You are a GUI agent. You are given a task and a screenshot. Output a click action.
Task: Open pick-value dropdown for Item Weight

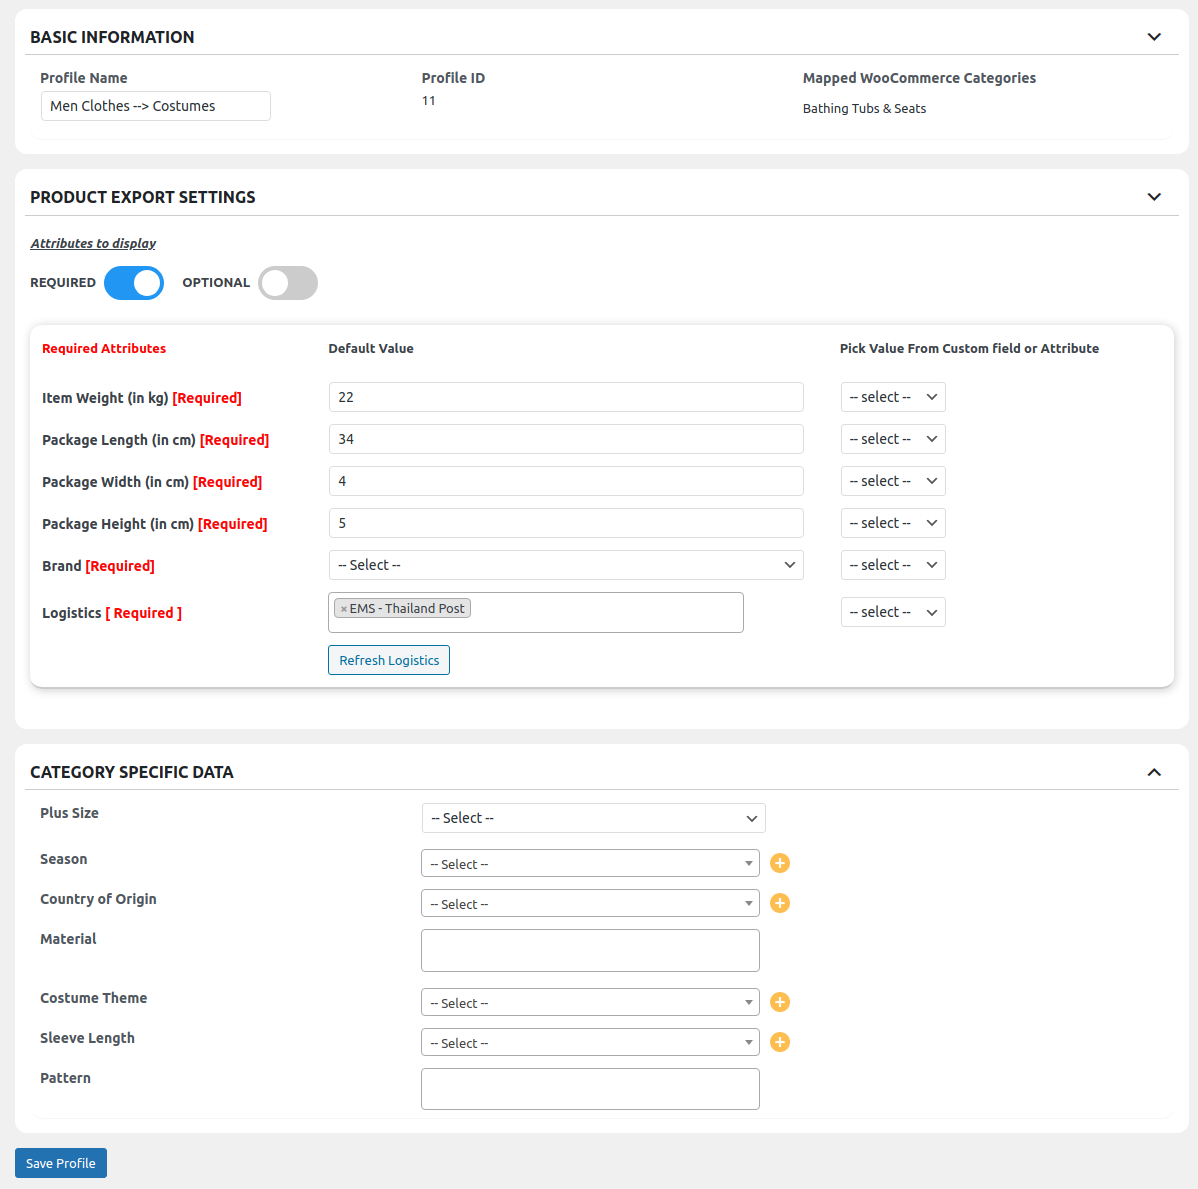892,396
